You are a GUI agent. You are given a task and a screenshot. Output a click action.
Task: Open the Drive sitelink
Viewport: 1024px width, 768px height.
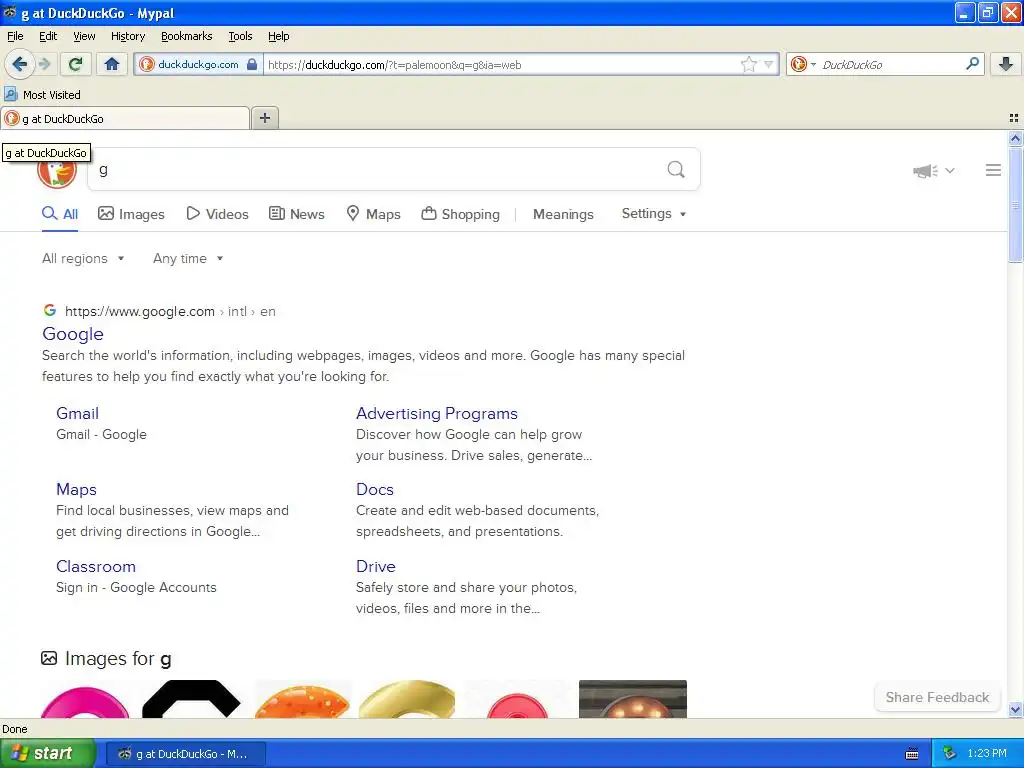pyautogui.click(x=376, y=566)
